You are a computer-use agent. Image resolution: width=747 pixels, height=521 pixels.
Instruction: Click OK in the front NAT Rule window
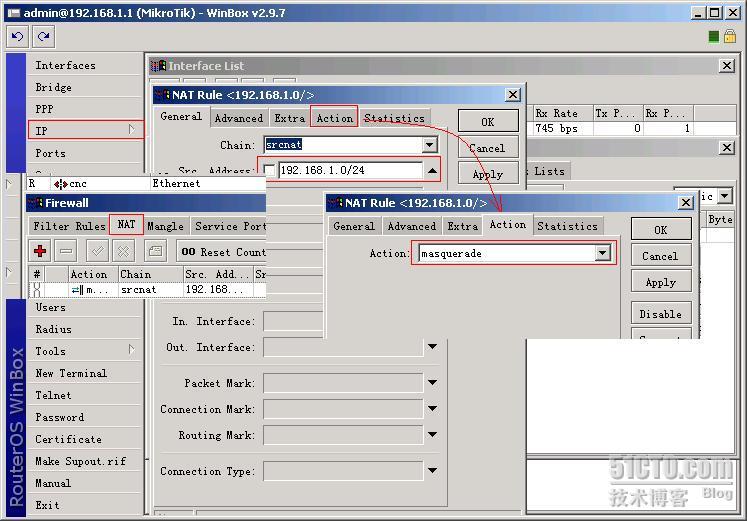pos(661,230)
